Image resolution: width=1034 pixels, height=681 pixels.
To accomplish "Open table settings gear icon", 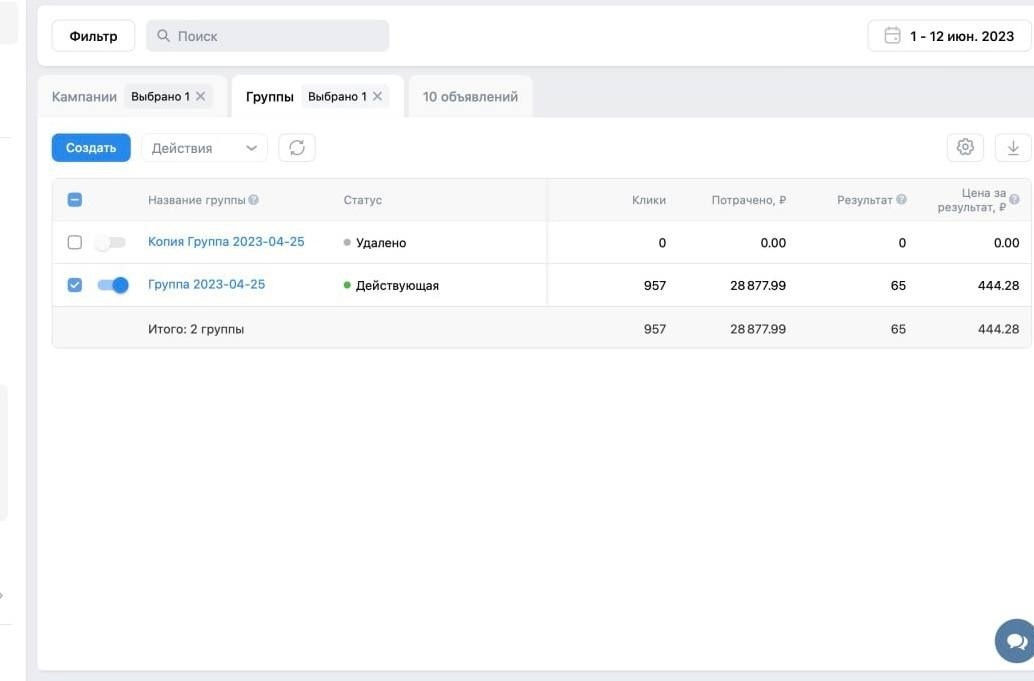I will pos(965,147).
